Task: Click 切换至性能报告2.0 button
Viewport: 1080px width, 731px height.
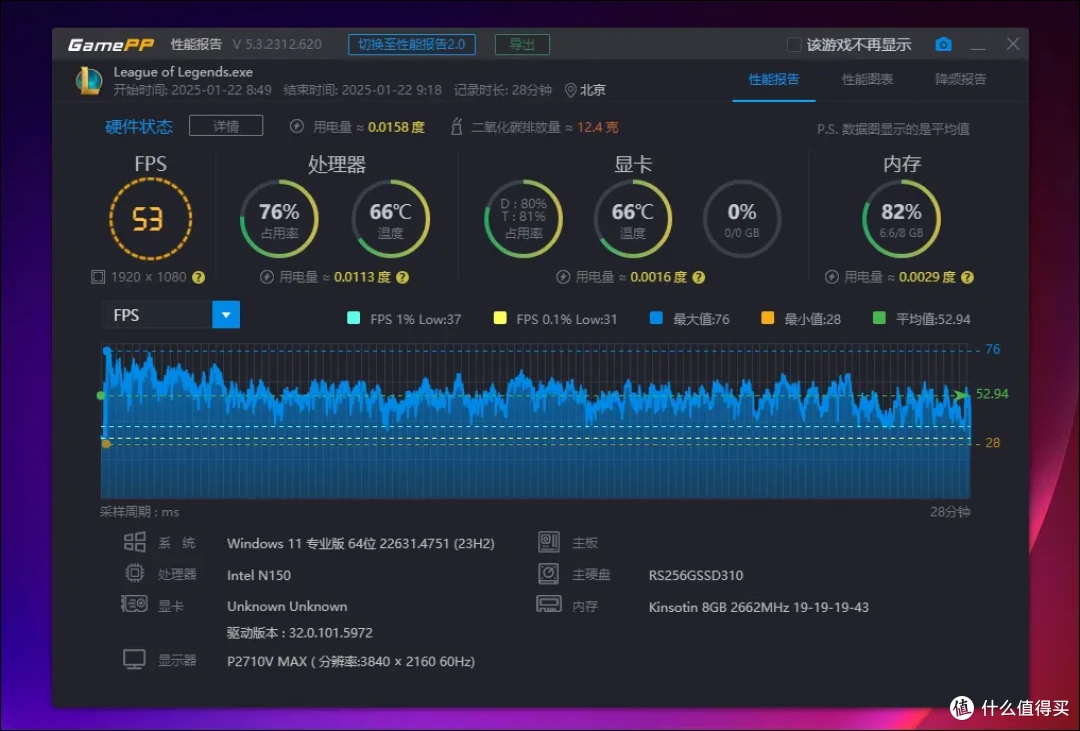Action: [412, 45]
